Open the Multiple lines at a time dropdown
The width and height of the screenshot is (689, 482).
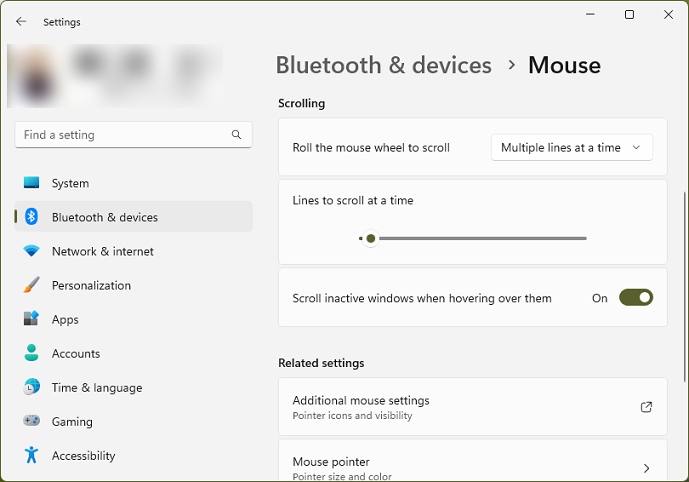click(x=571, y=148)
